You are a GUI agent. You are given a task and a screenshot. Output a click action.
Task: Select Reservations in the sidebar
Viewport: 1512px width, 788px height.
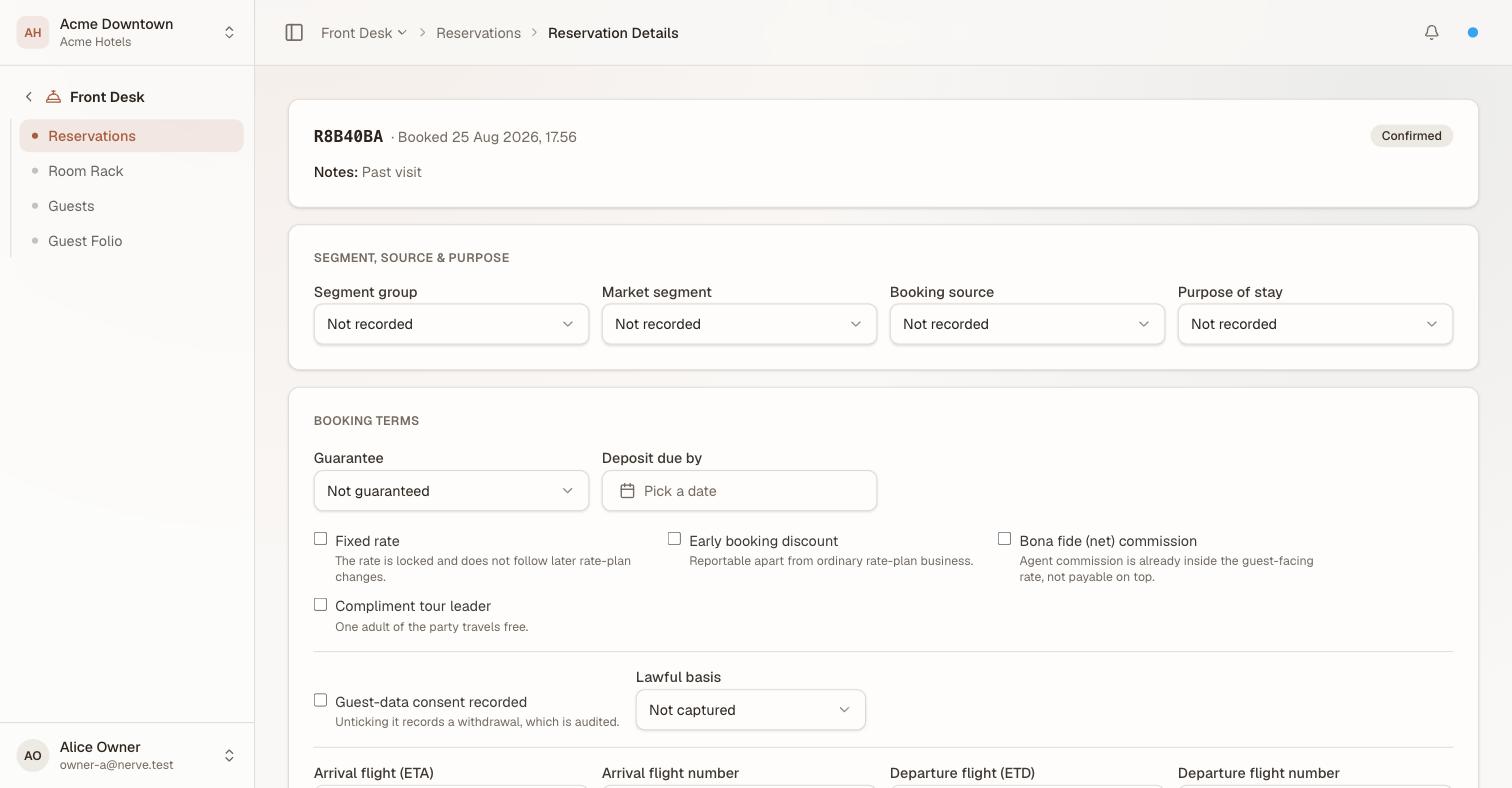[131, 136]
